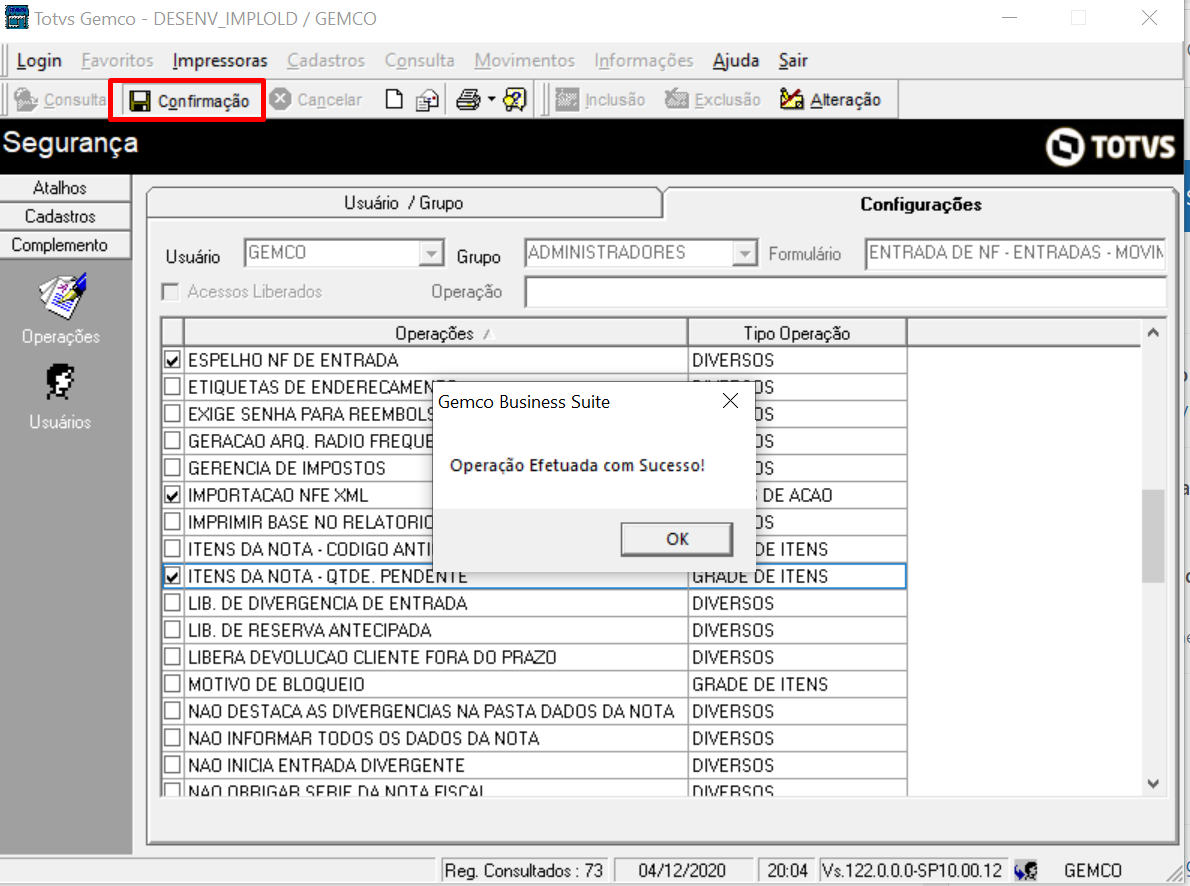
Task: Uncheck IMPORTACAO NFE XML
Action: click(x=172, y=495)
